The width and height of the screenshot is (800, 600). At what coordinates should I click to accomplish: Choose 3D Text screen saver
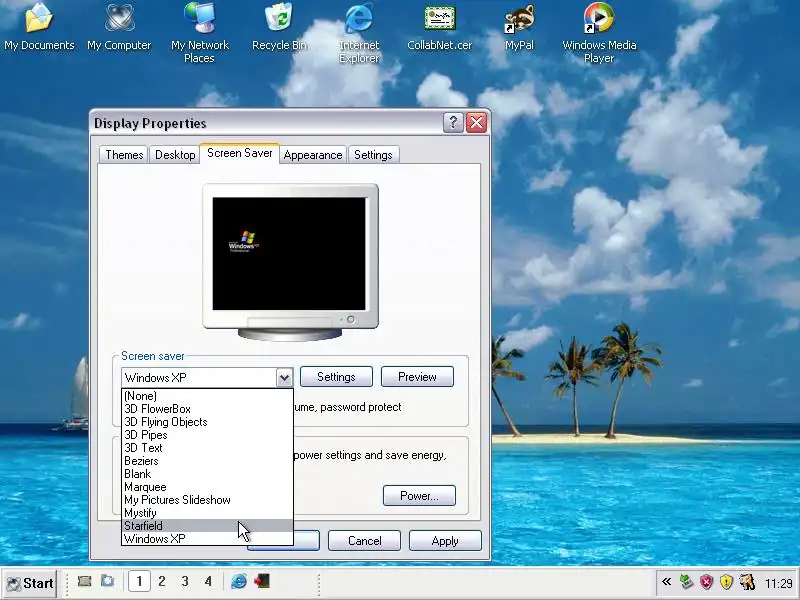pyautogui.click(x=207, y=448)
